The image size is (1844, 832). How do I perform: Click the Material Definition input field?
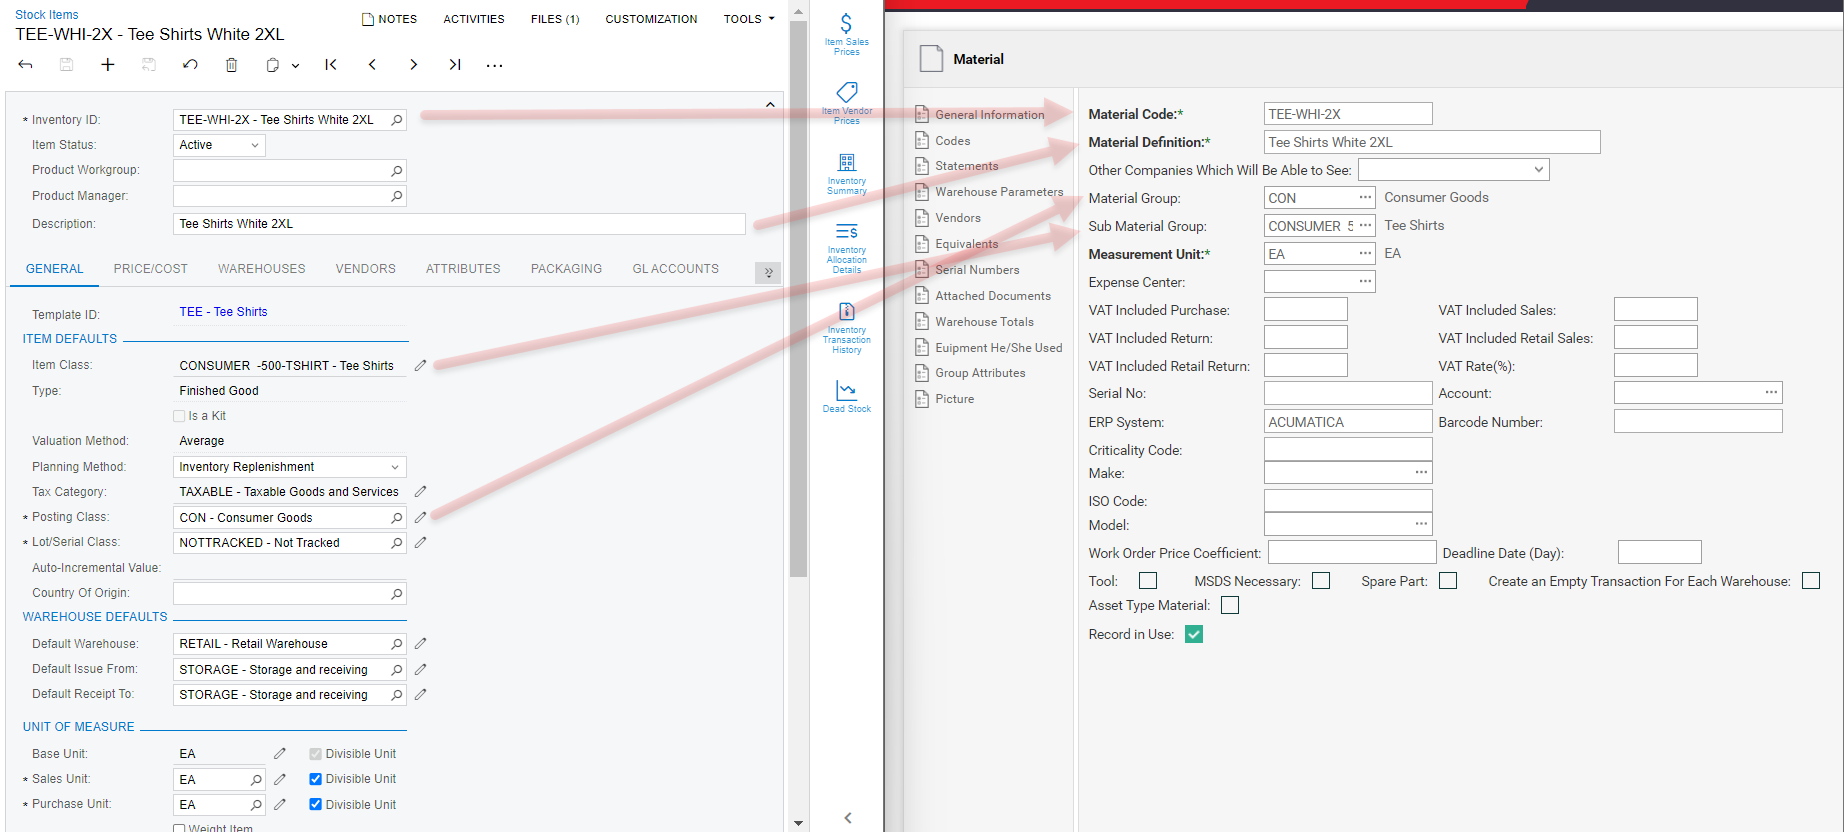tap(1432, 142)
